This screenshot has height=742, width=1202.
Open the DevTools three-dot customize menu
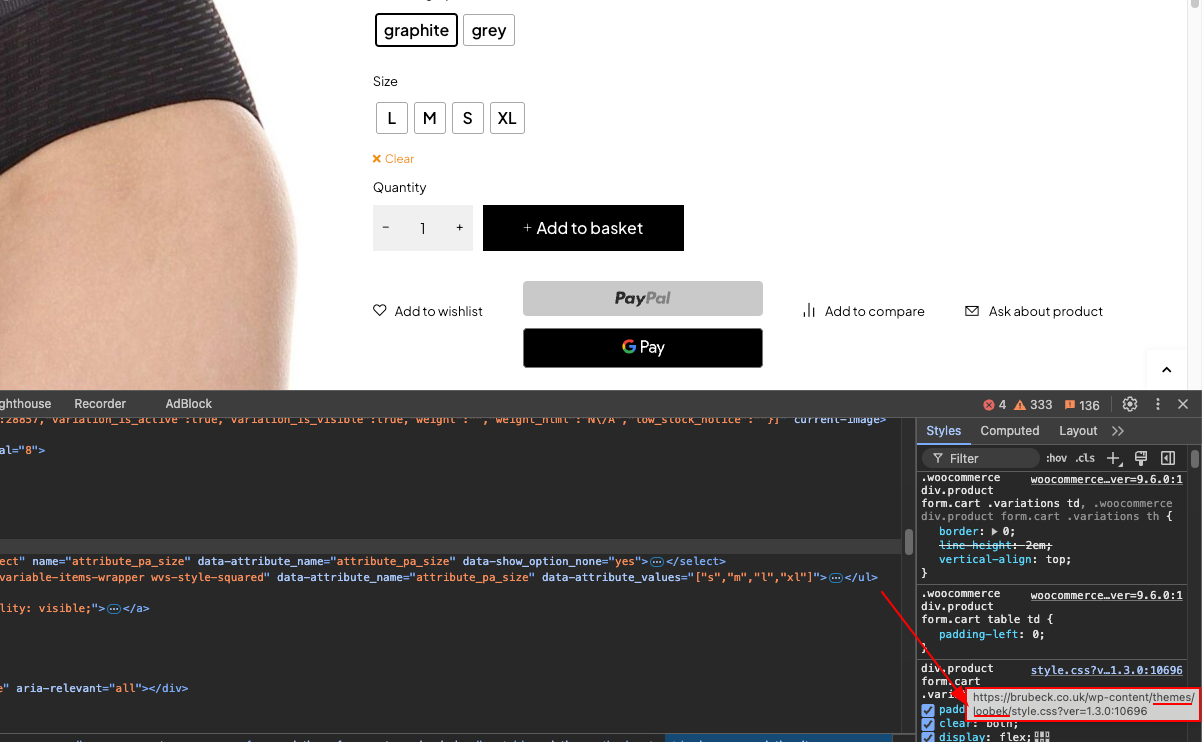(1158, 404)
